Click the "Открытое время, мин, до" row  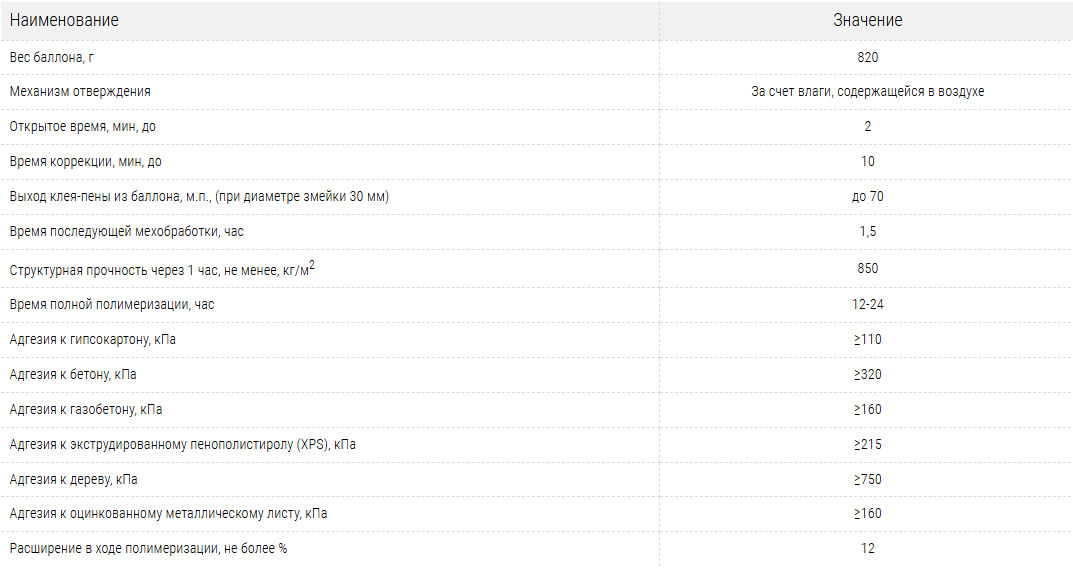click(82, 126)
